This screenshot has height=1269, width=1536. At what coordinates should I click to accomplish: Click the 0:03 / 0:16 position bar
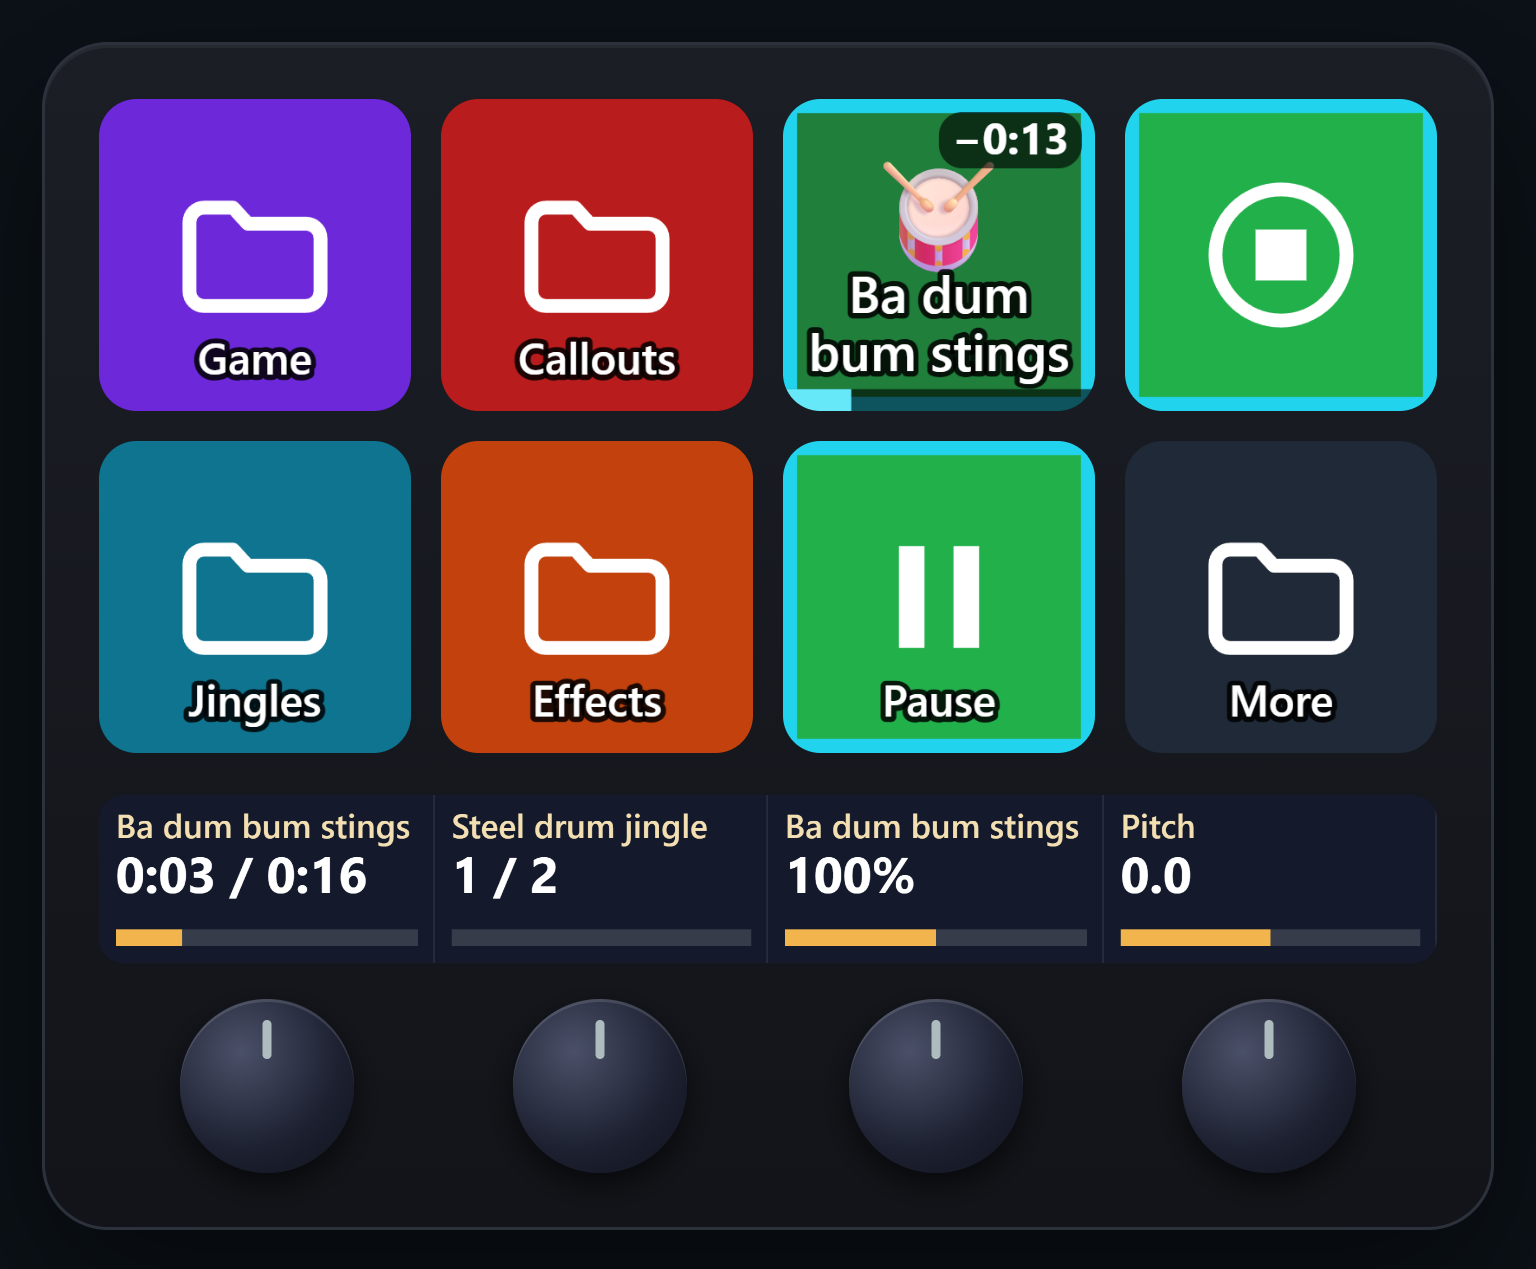(x=267, y=938)
